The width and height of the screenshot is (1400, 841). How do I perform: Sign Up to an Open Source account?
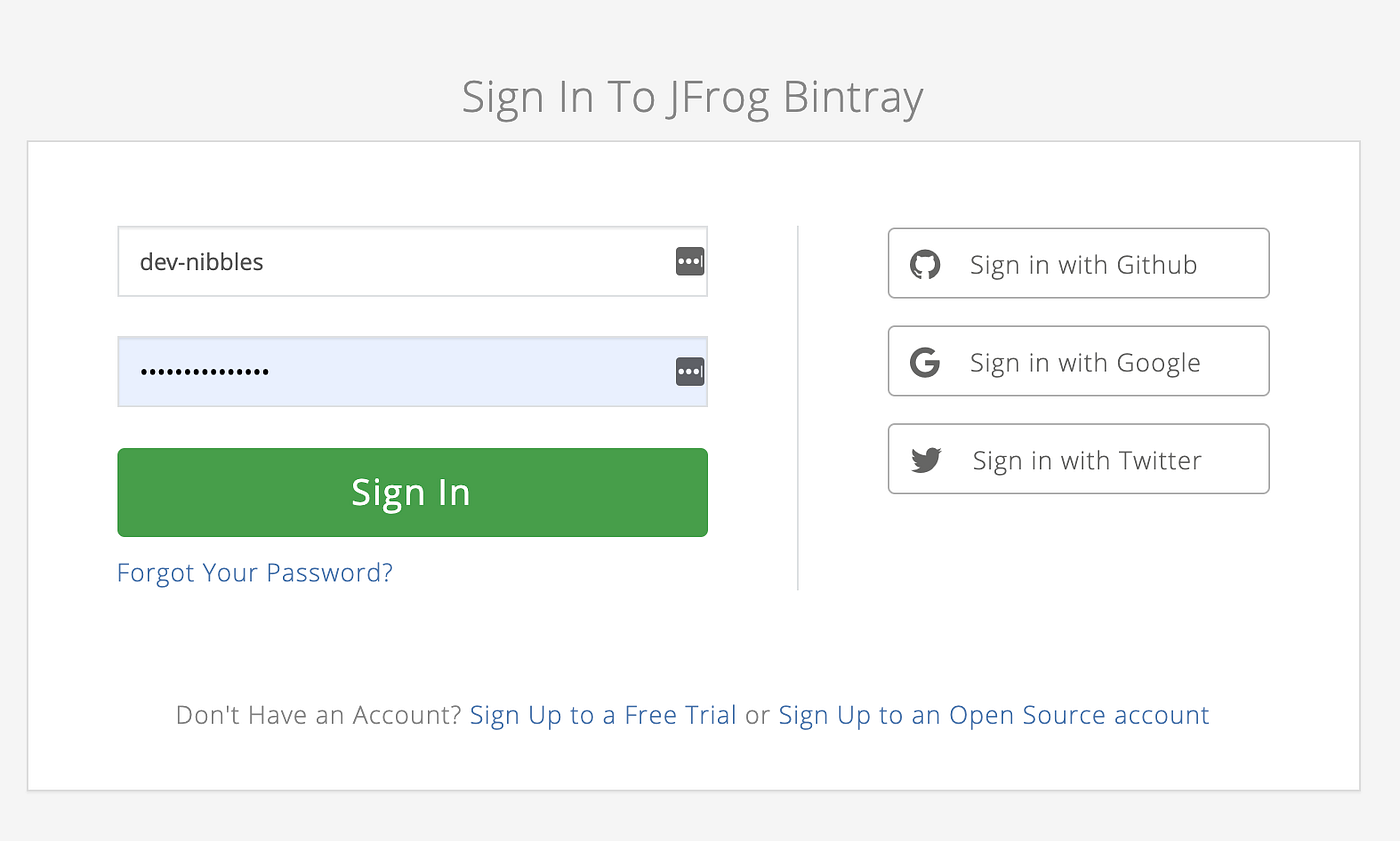994,714
